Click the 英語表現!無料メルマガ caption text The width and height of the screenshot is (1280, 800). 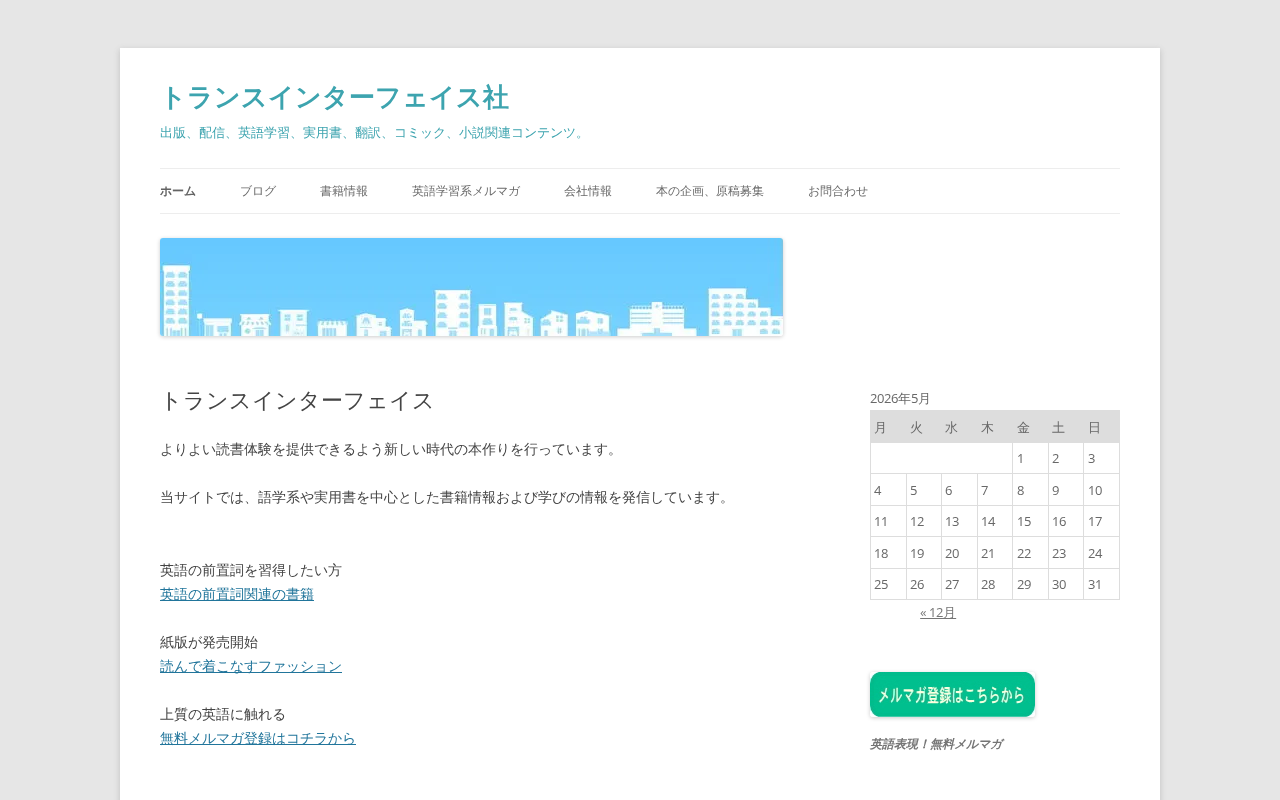(936, 744)
